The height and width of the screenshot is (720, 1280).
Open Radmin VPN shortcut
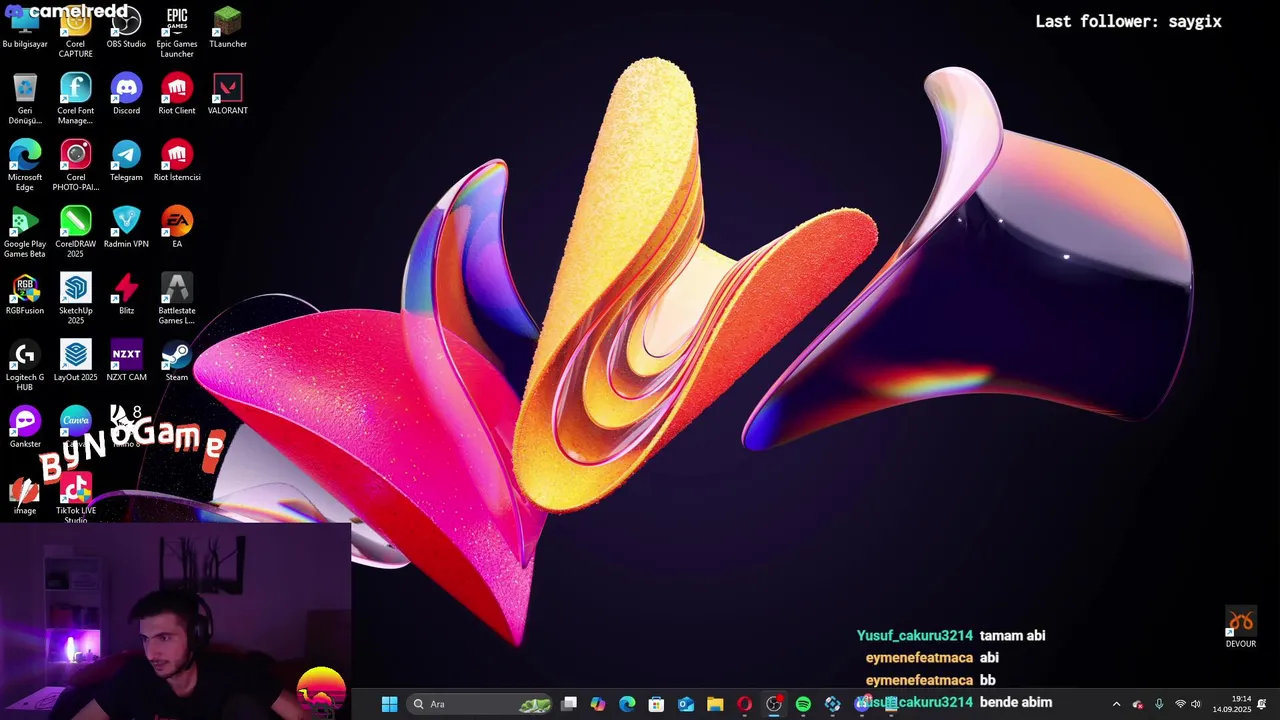pos(126,228)
